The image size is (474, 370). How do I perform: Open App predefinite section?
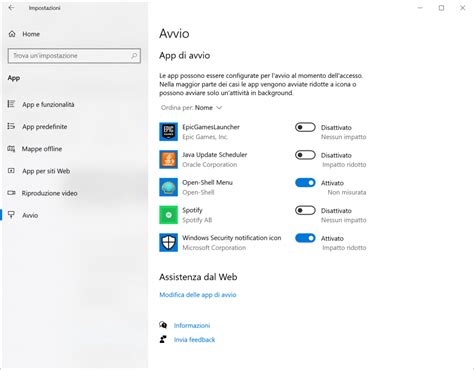click(x=45, y=127)
